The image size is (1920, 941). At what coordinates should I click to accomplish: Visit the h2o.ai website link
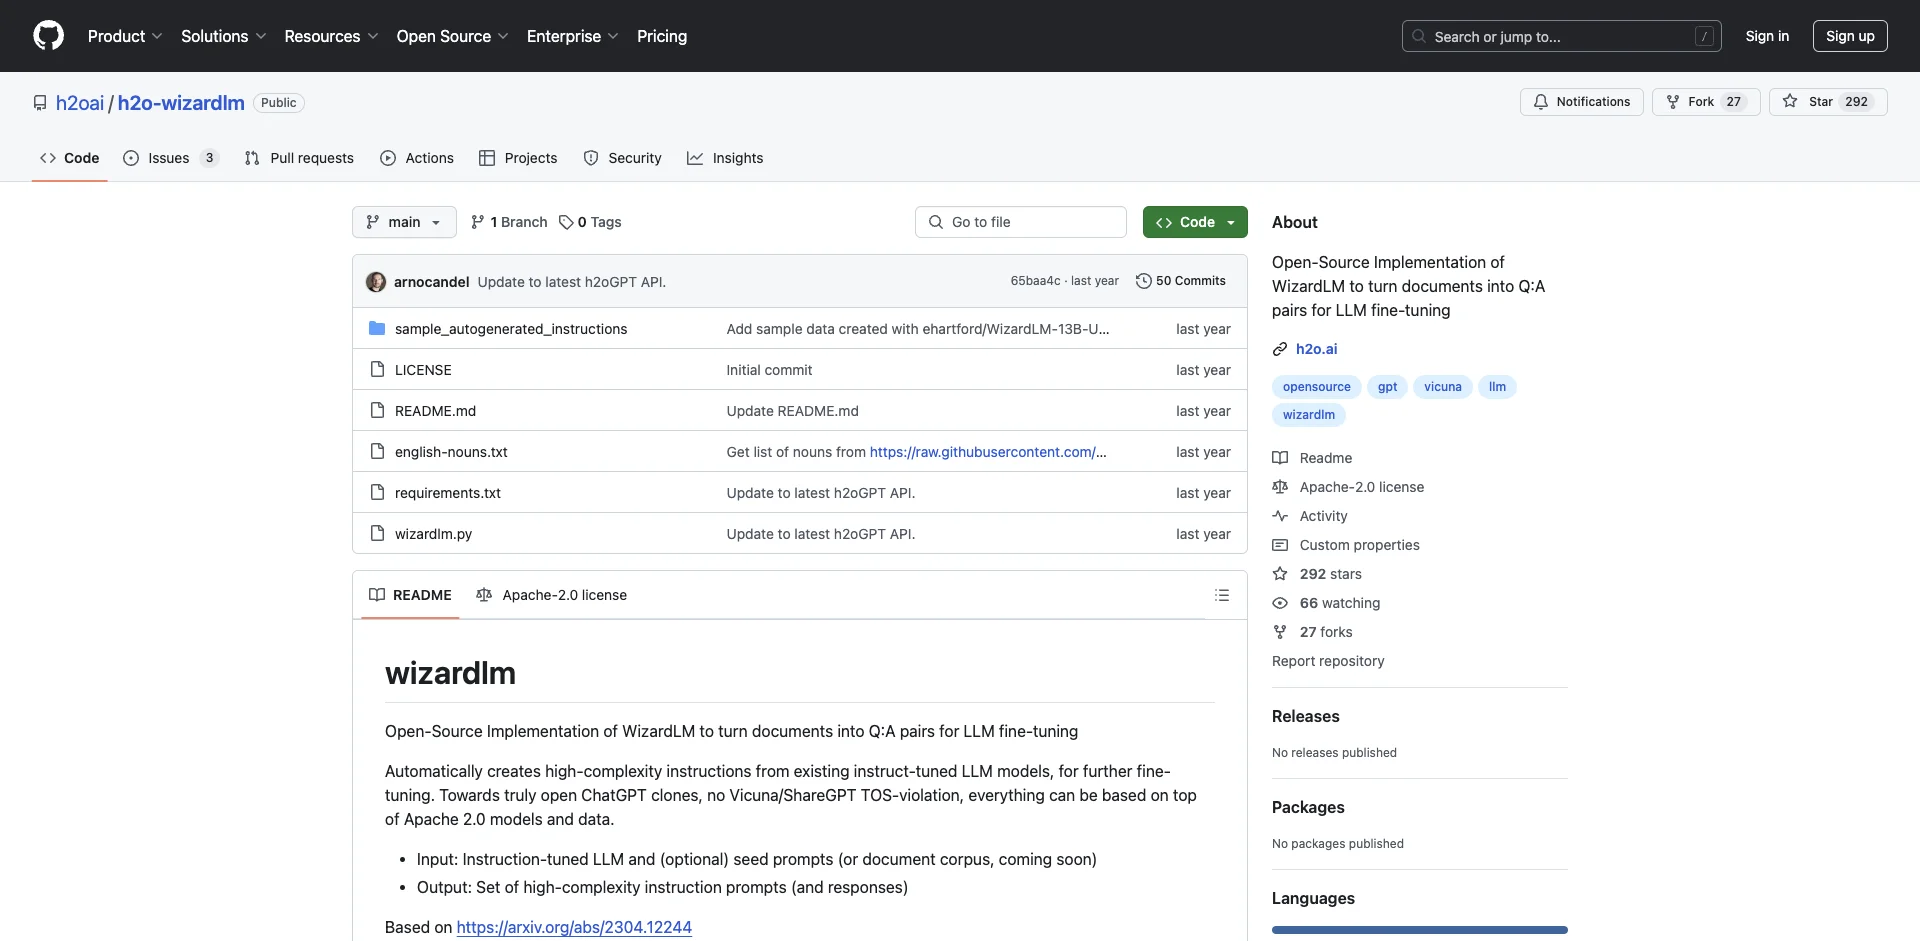1316,349
